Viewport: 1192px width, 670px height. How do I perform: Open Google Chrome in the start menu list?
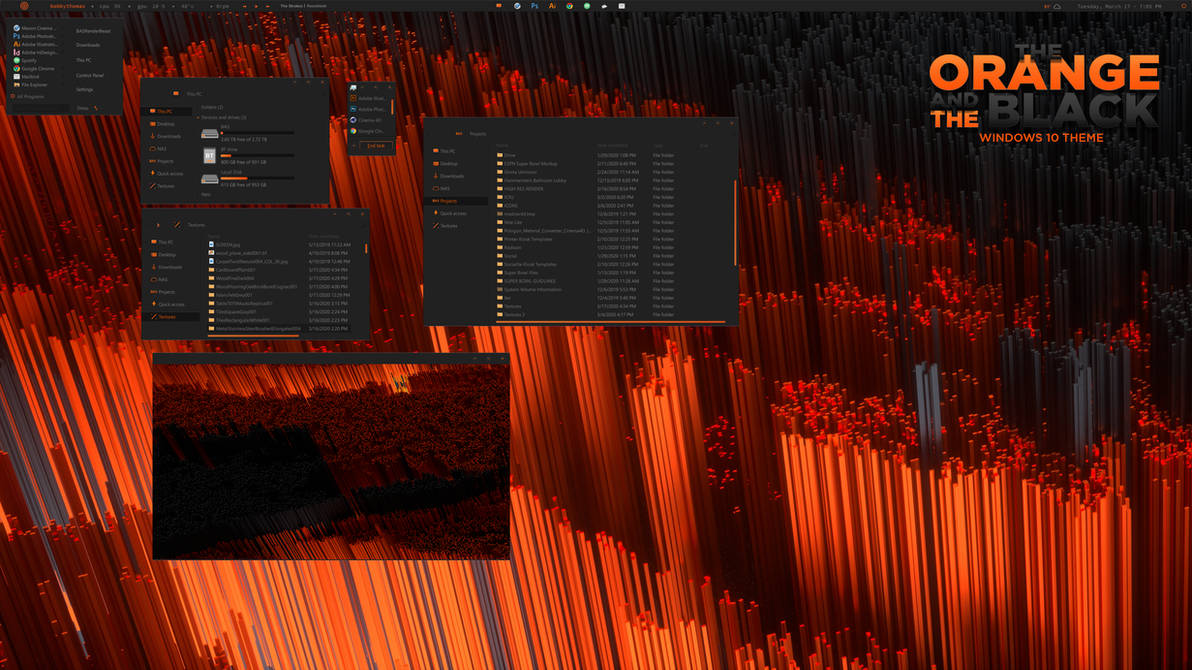[35, 68]
